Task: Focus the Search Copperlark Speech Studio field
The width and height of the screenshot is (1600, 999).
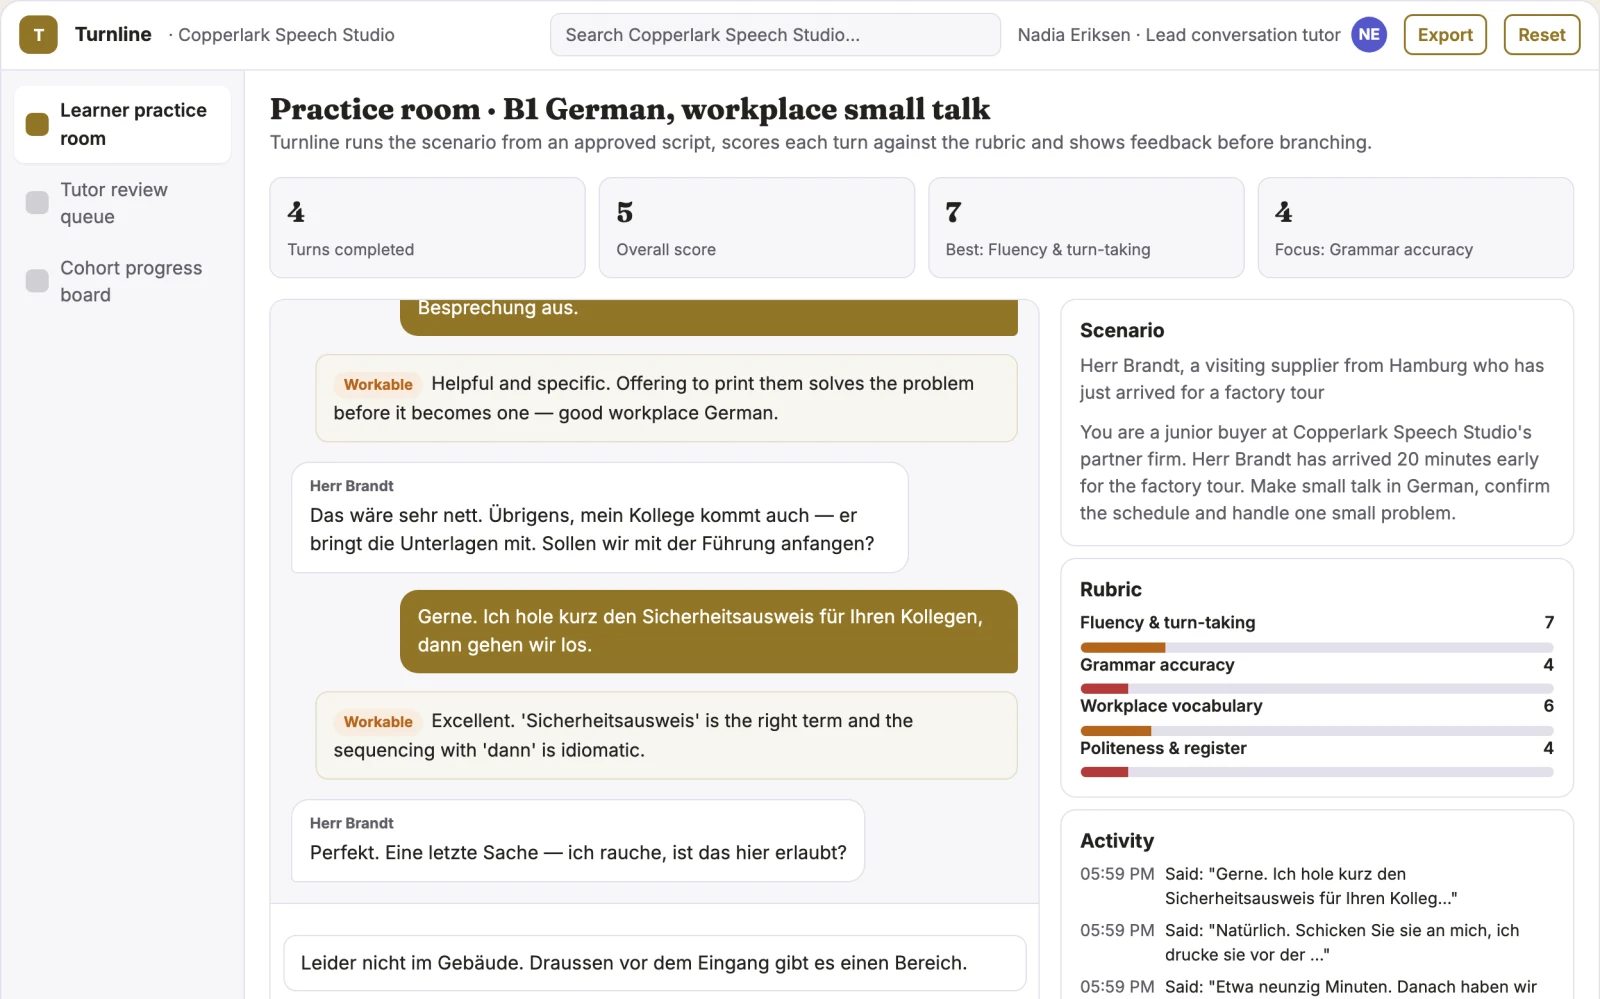Action: pos(775,35)
